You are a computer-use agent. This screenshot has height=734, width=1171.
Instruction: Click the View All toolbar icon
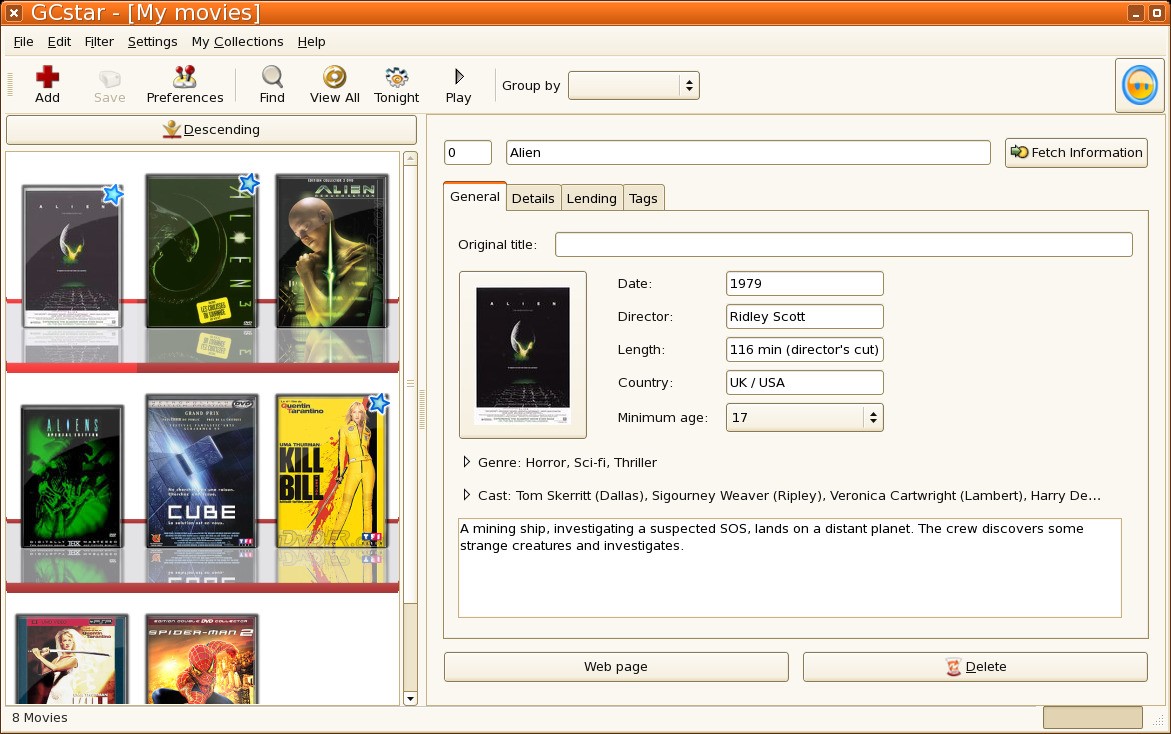pyautogui.click(x=334, y=79)
